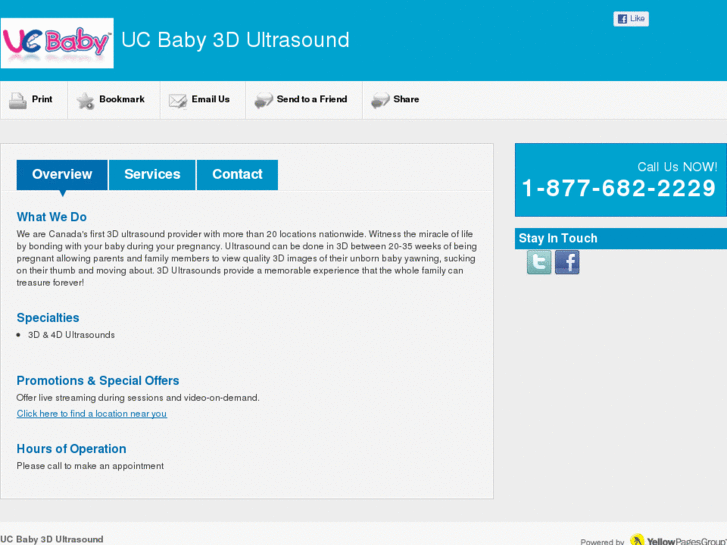Open the Twitter icon under Stay In Touch

(x=539, y=262)
